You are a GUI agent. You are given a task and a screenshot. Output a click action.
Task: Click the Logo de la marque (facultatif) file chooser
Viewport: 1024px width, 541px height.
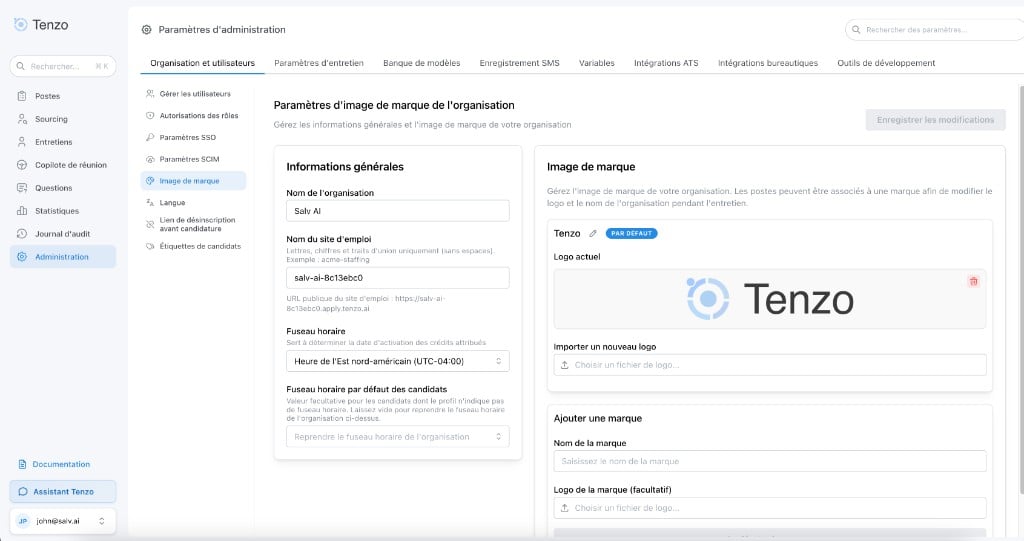point(770,508)
